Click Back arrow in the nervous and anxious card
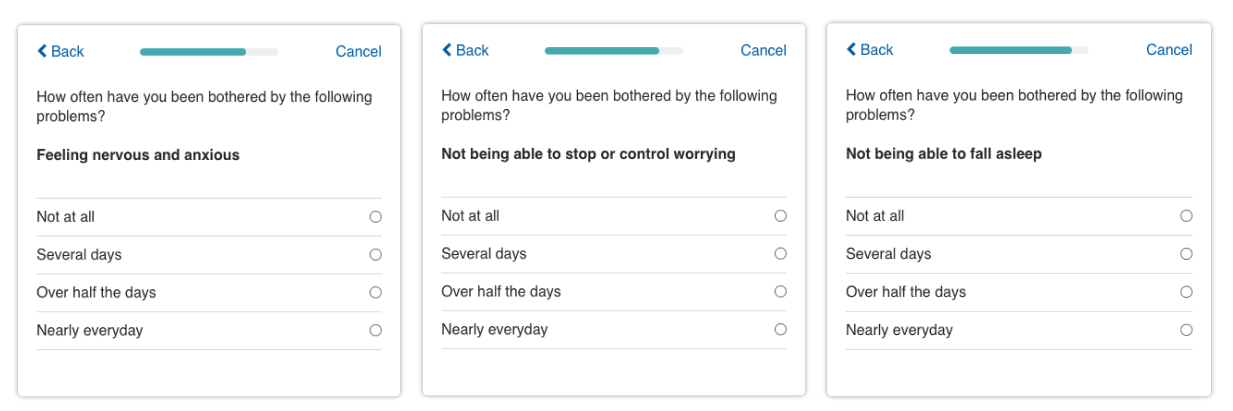 click(x=60, y=51)
